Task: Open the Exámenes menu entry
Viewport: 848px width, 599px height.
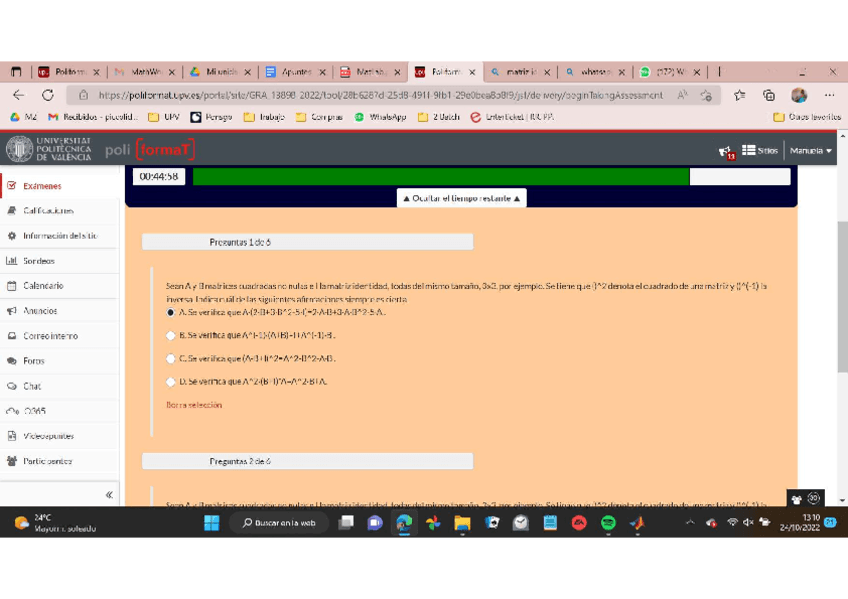Action: (44, 185)
